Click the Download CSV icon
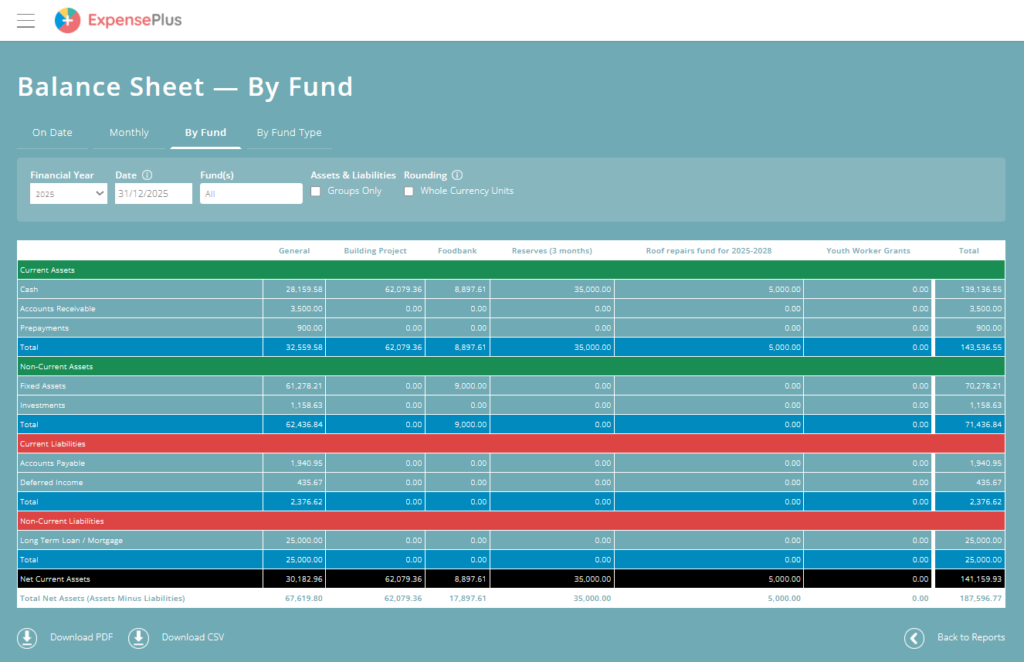 click(139, 638)
